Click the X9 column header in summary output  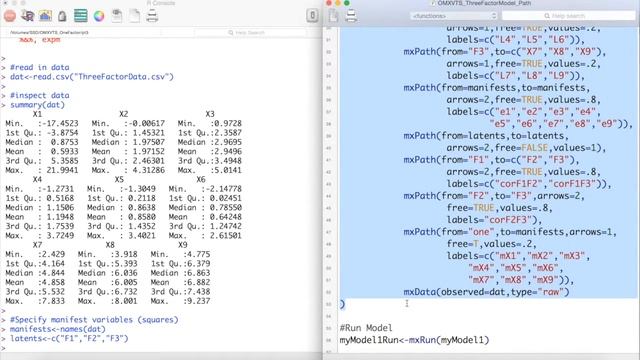pyautogui.click(x=182, y=245)
